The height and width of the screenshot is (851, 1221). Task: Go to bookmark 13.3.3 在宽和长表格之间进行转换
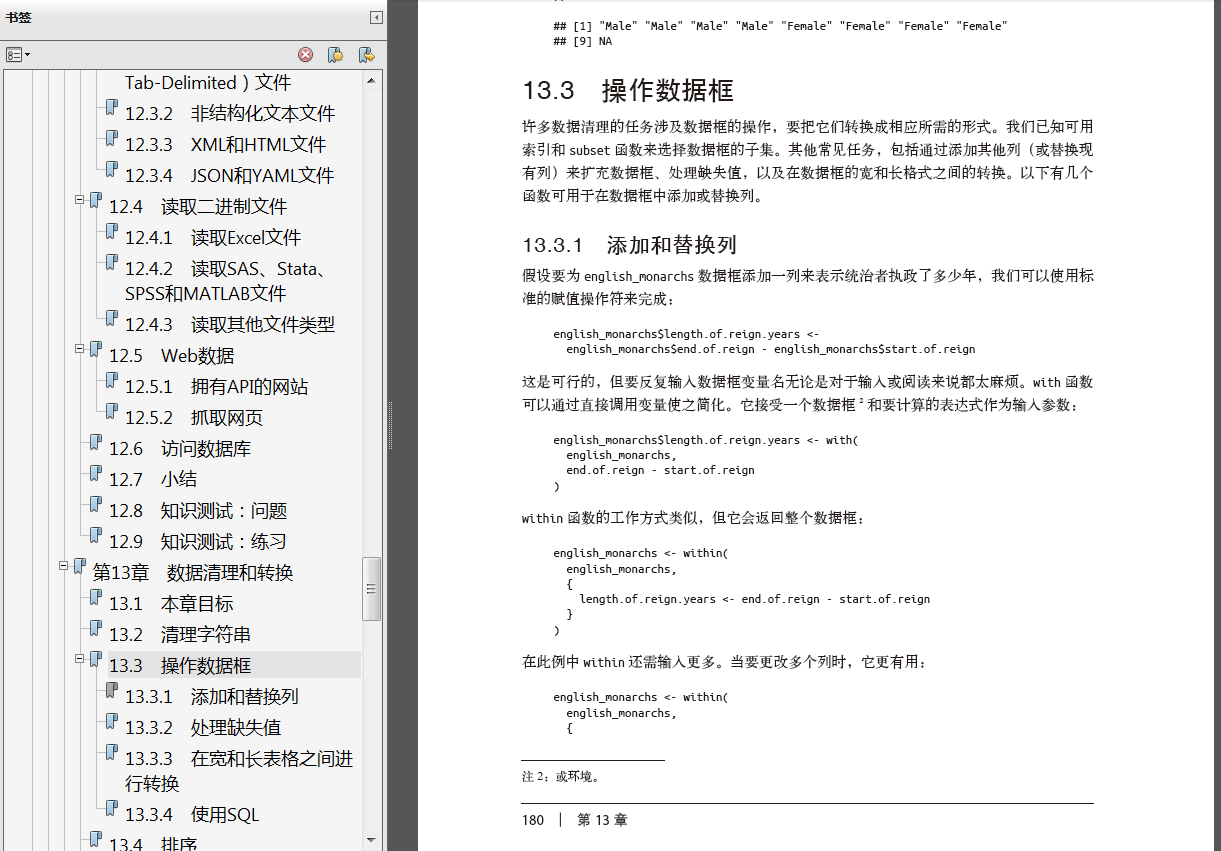239,771
